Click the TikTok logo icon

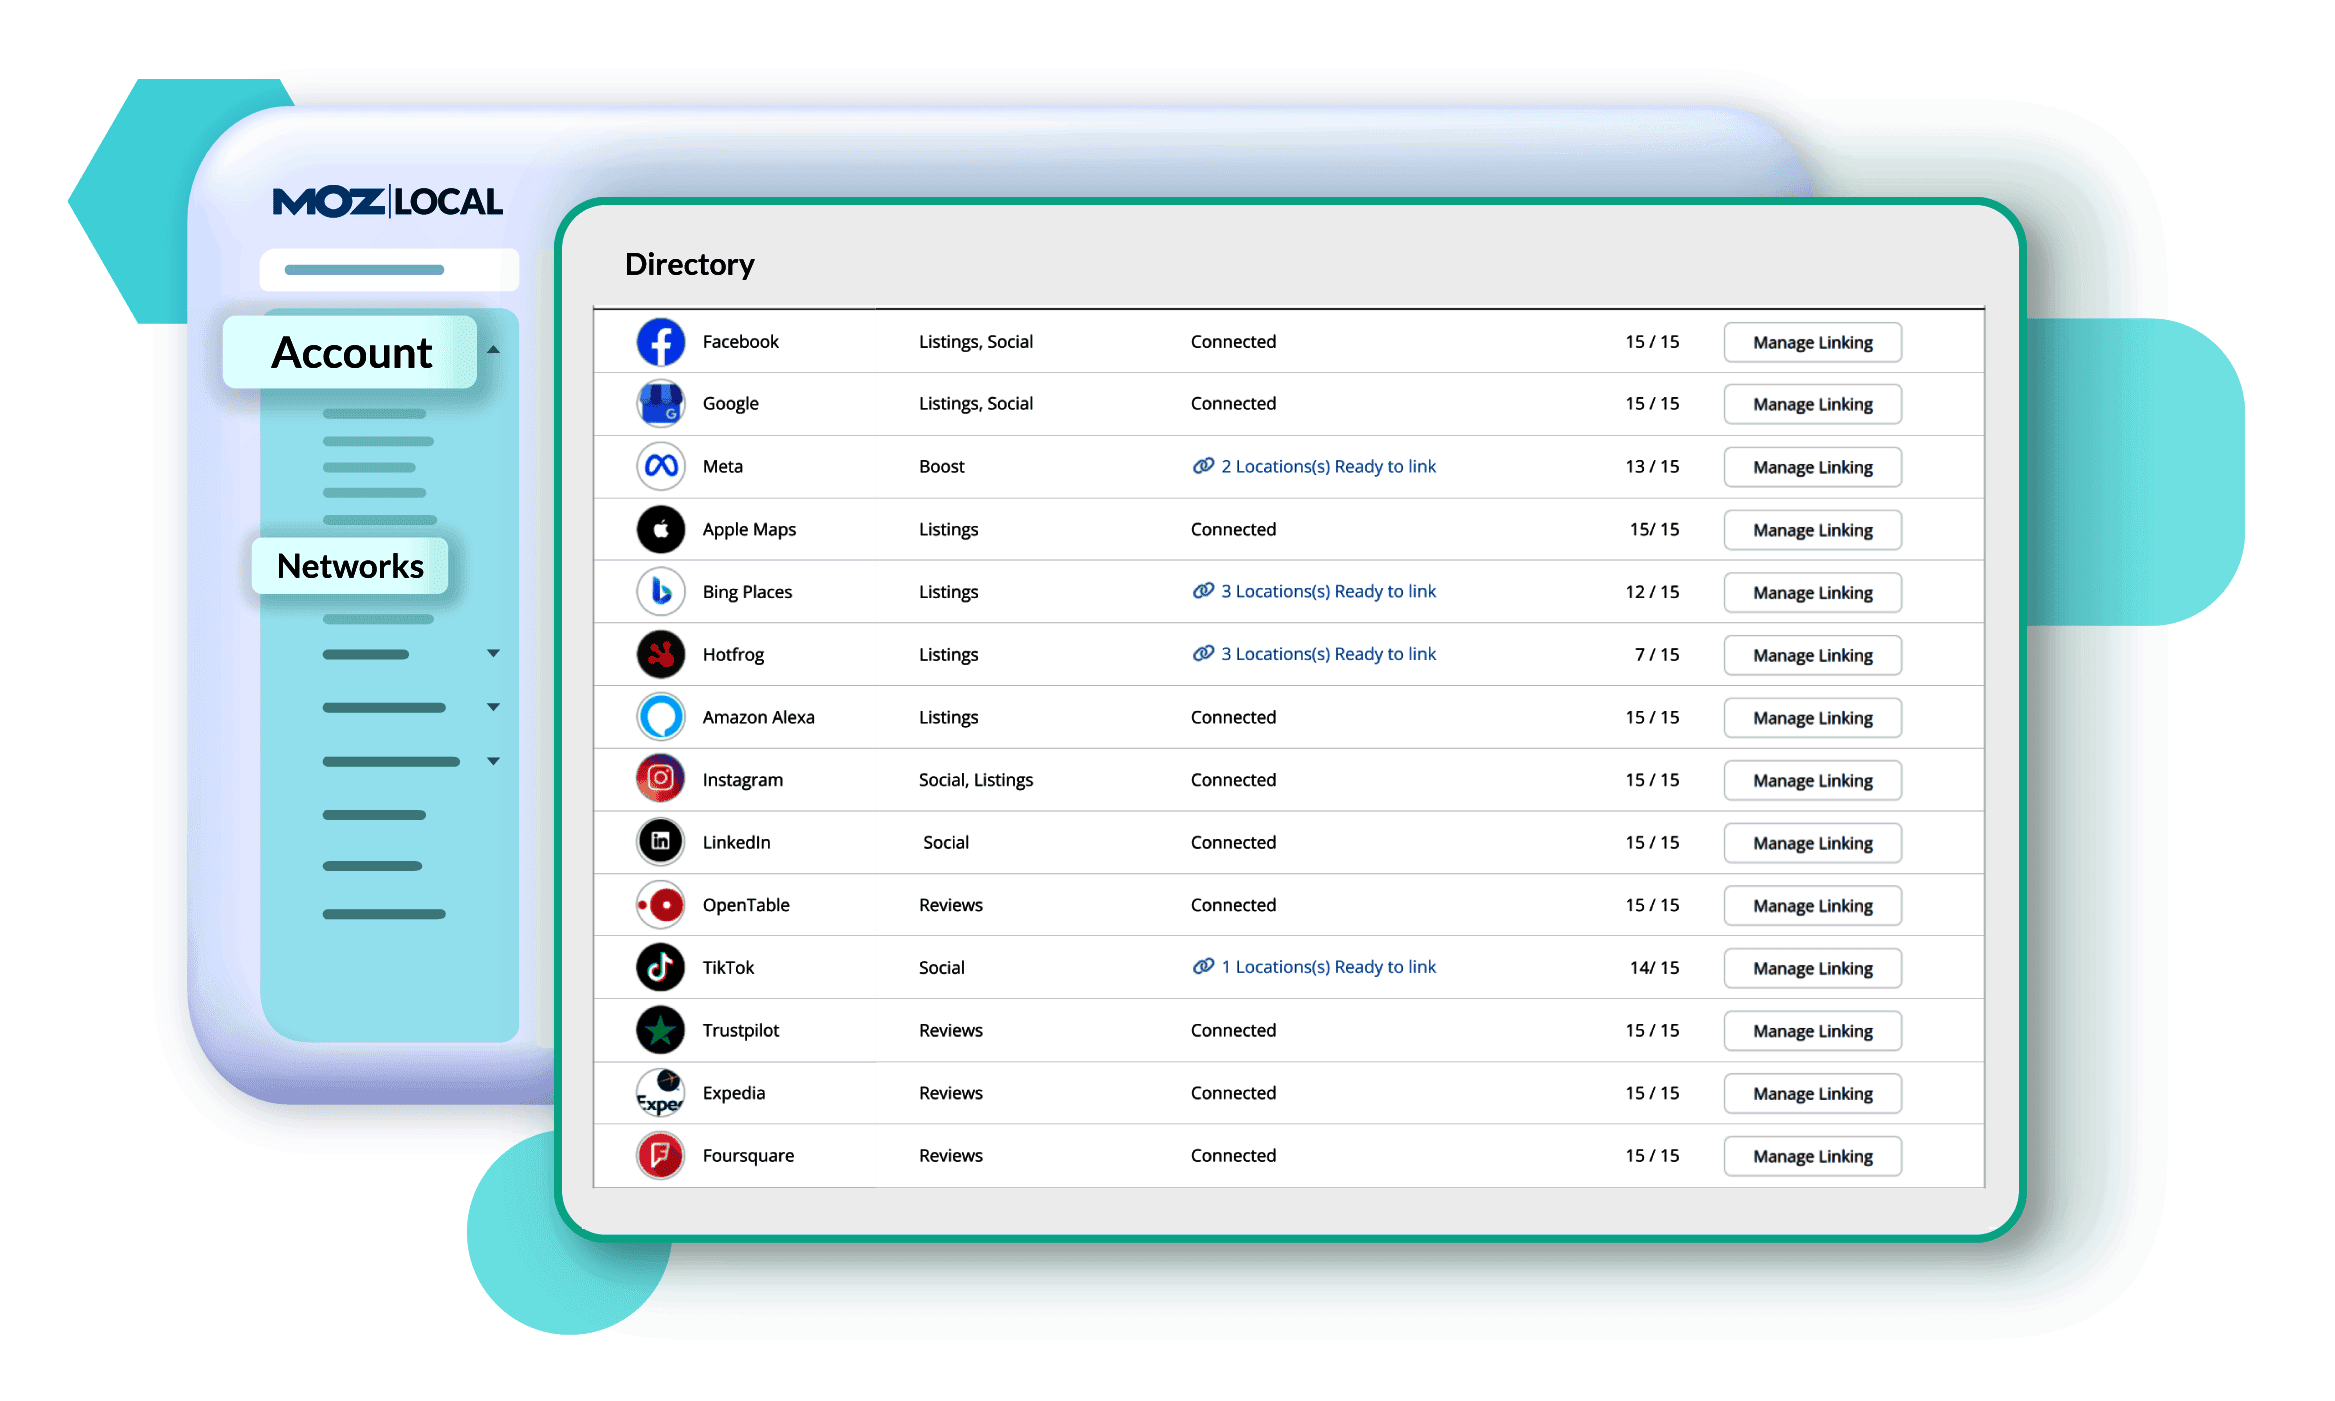(660, 967)
